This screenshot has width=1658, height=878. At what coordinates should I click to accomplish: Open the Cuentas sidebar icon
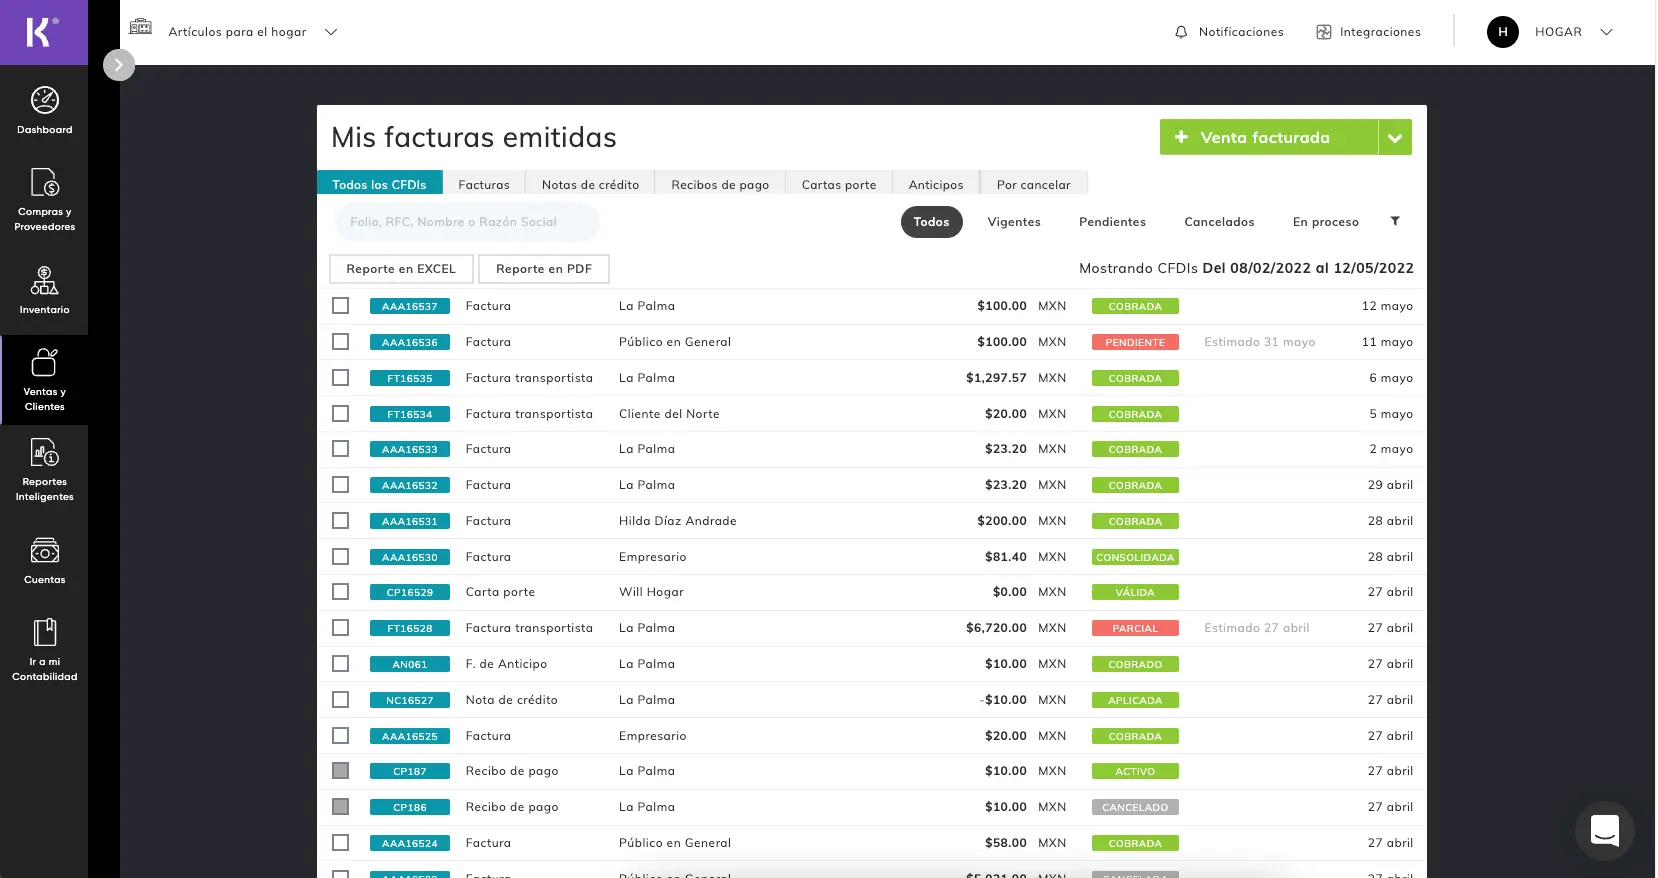[44, 551]
